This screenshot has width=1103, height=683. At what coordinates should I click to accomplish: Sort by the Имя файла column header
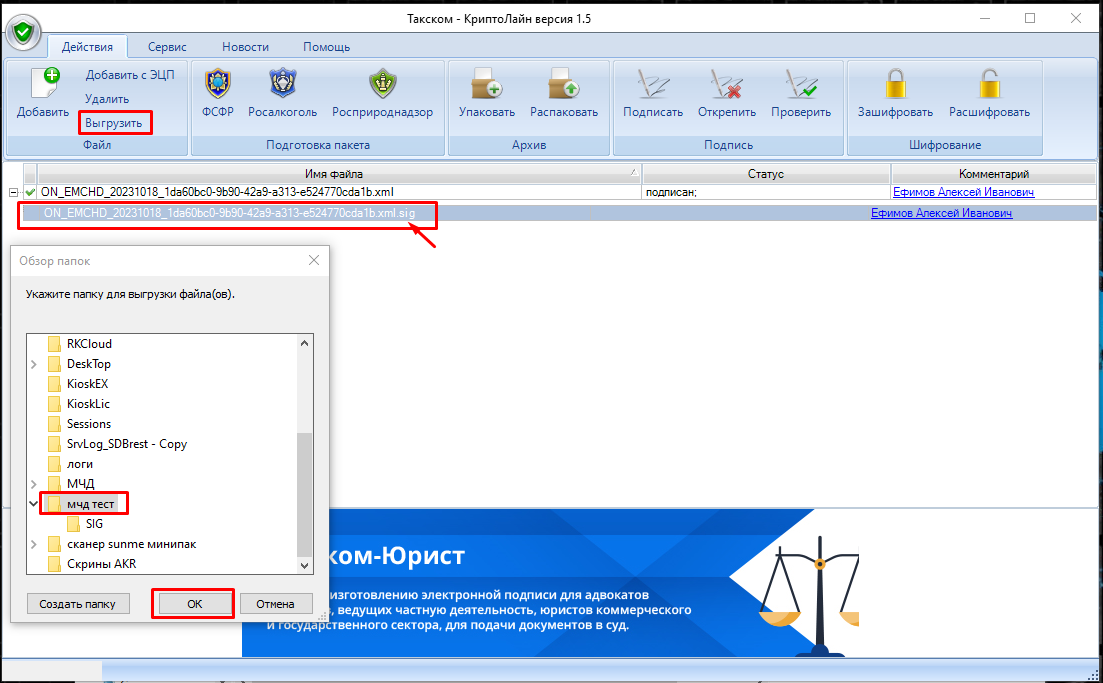click(x=339, y=174)
